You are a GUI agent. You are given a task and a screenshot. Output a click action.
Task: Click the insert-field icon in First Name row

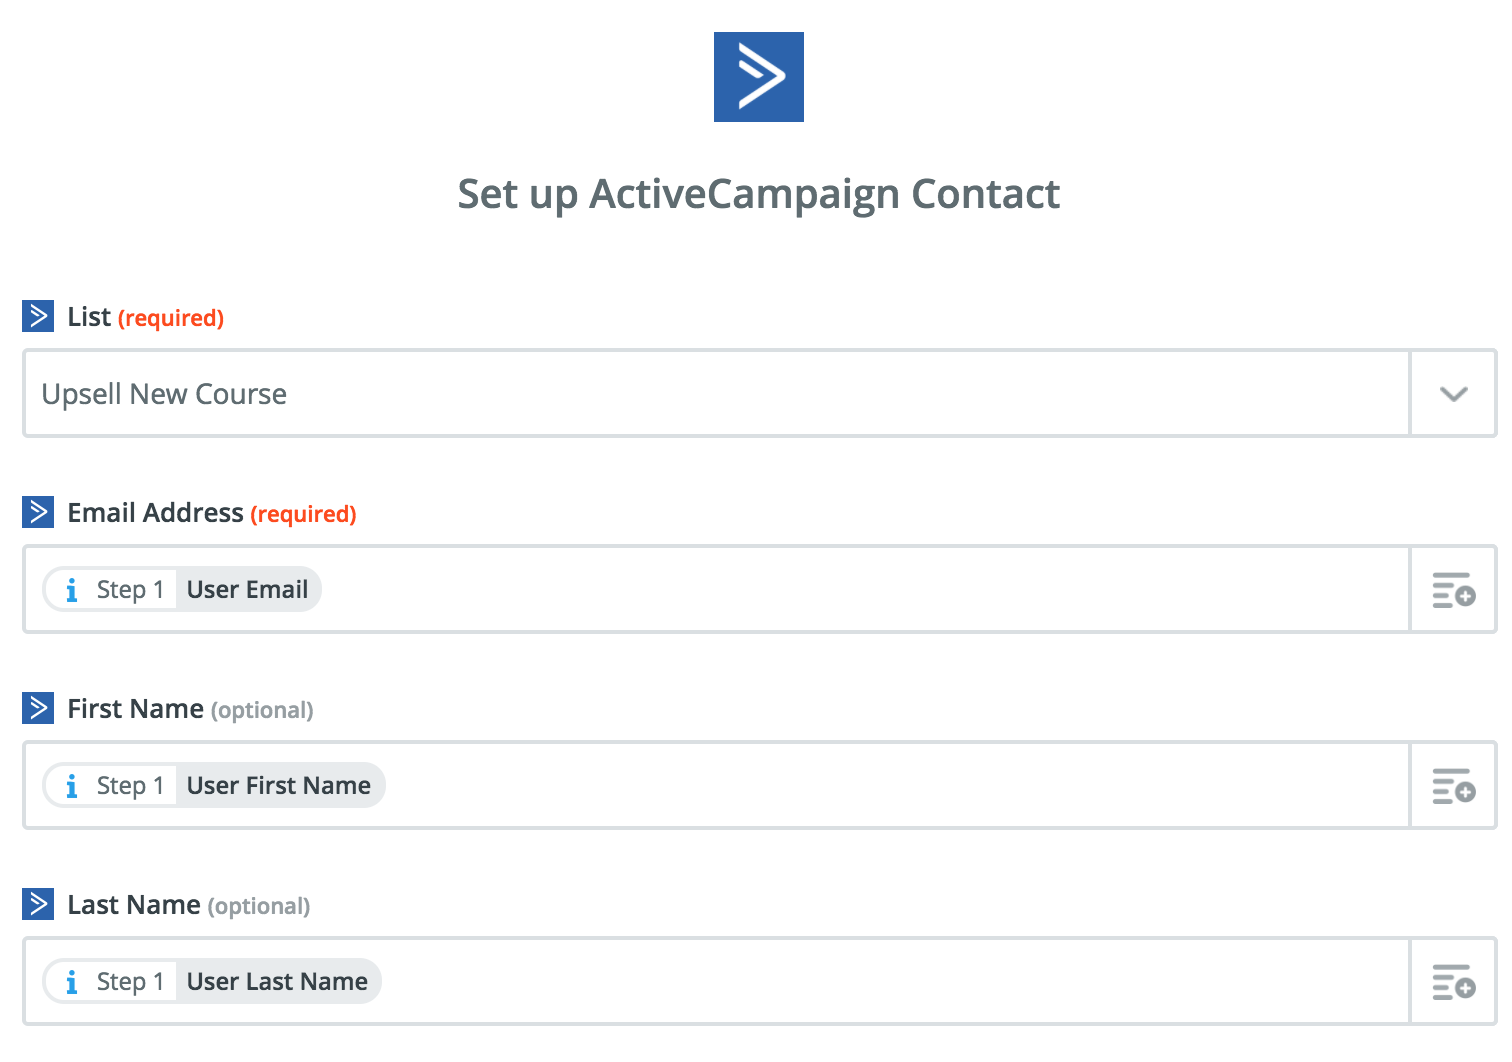1453,786
